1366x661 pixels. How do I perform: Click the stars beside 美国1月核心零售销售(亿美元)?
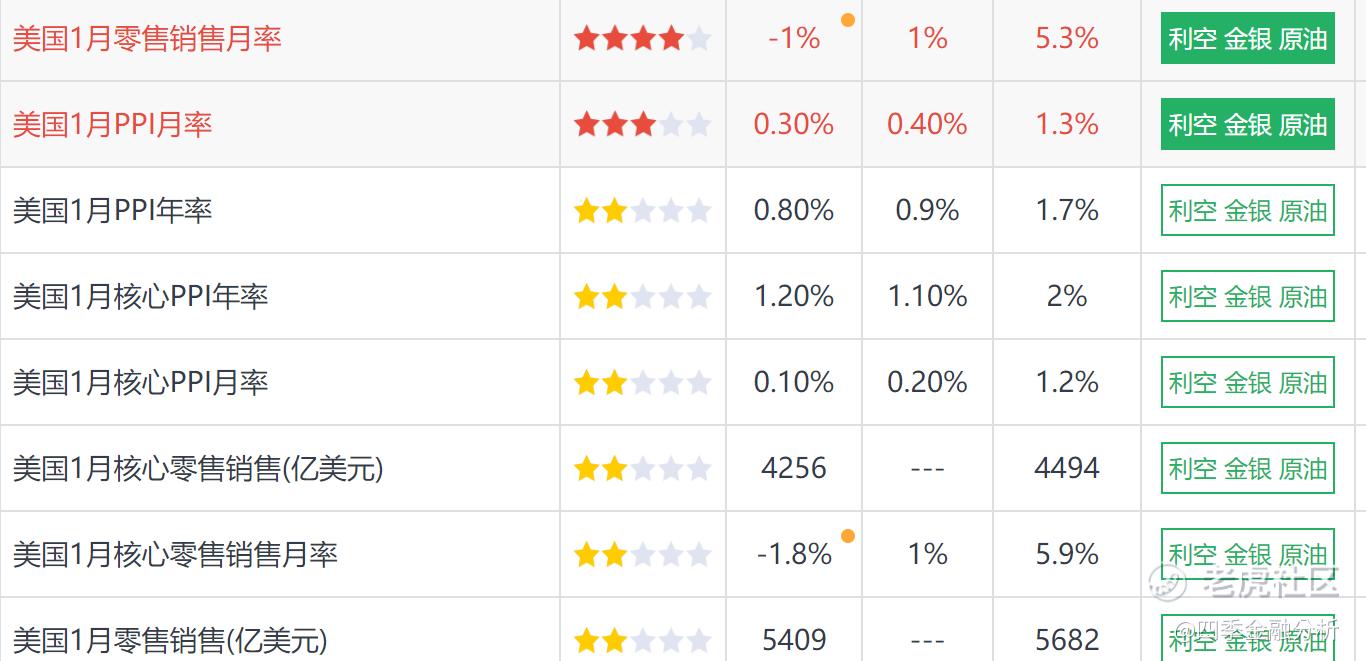642,469
